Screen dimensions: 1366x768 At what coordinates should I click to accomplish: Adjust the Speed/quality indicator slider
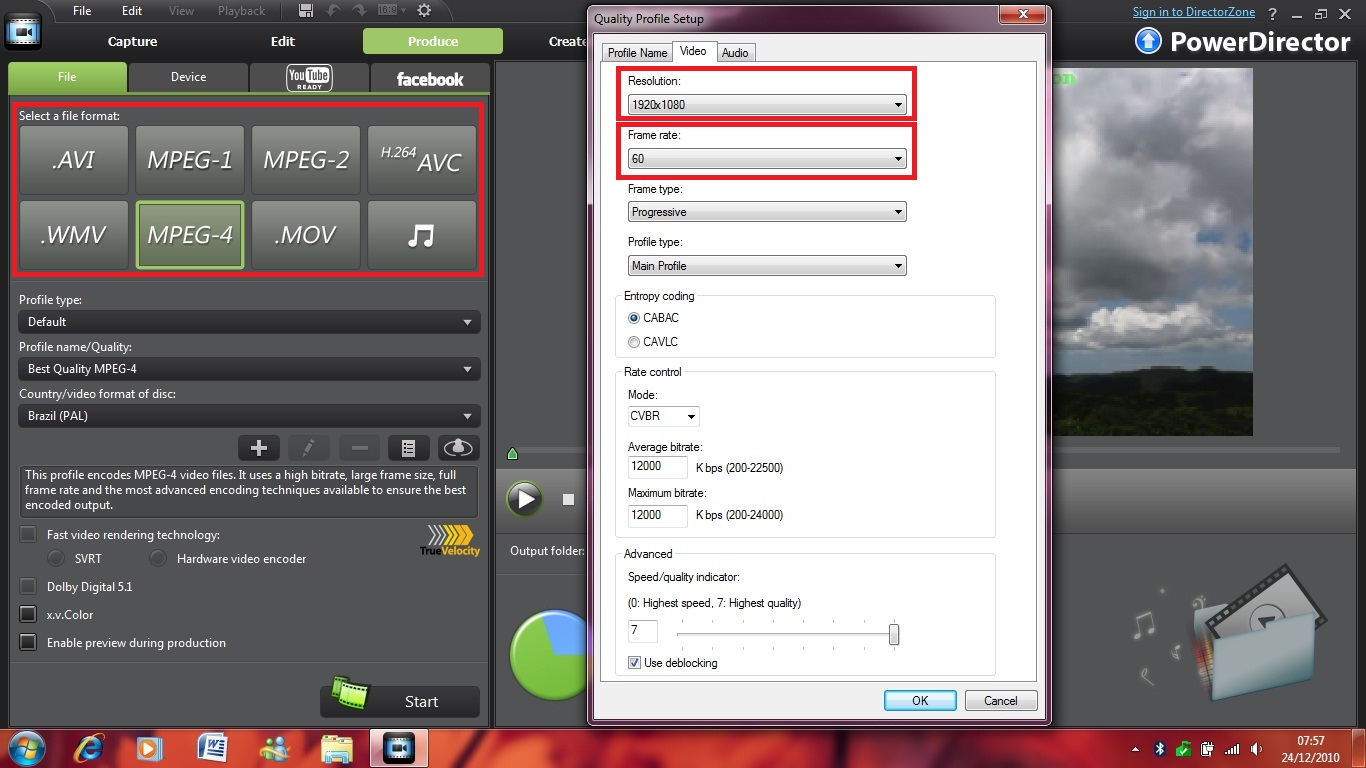(894, 634)
